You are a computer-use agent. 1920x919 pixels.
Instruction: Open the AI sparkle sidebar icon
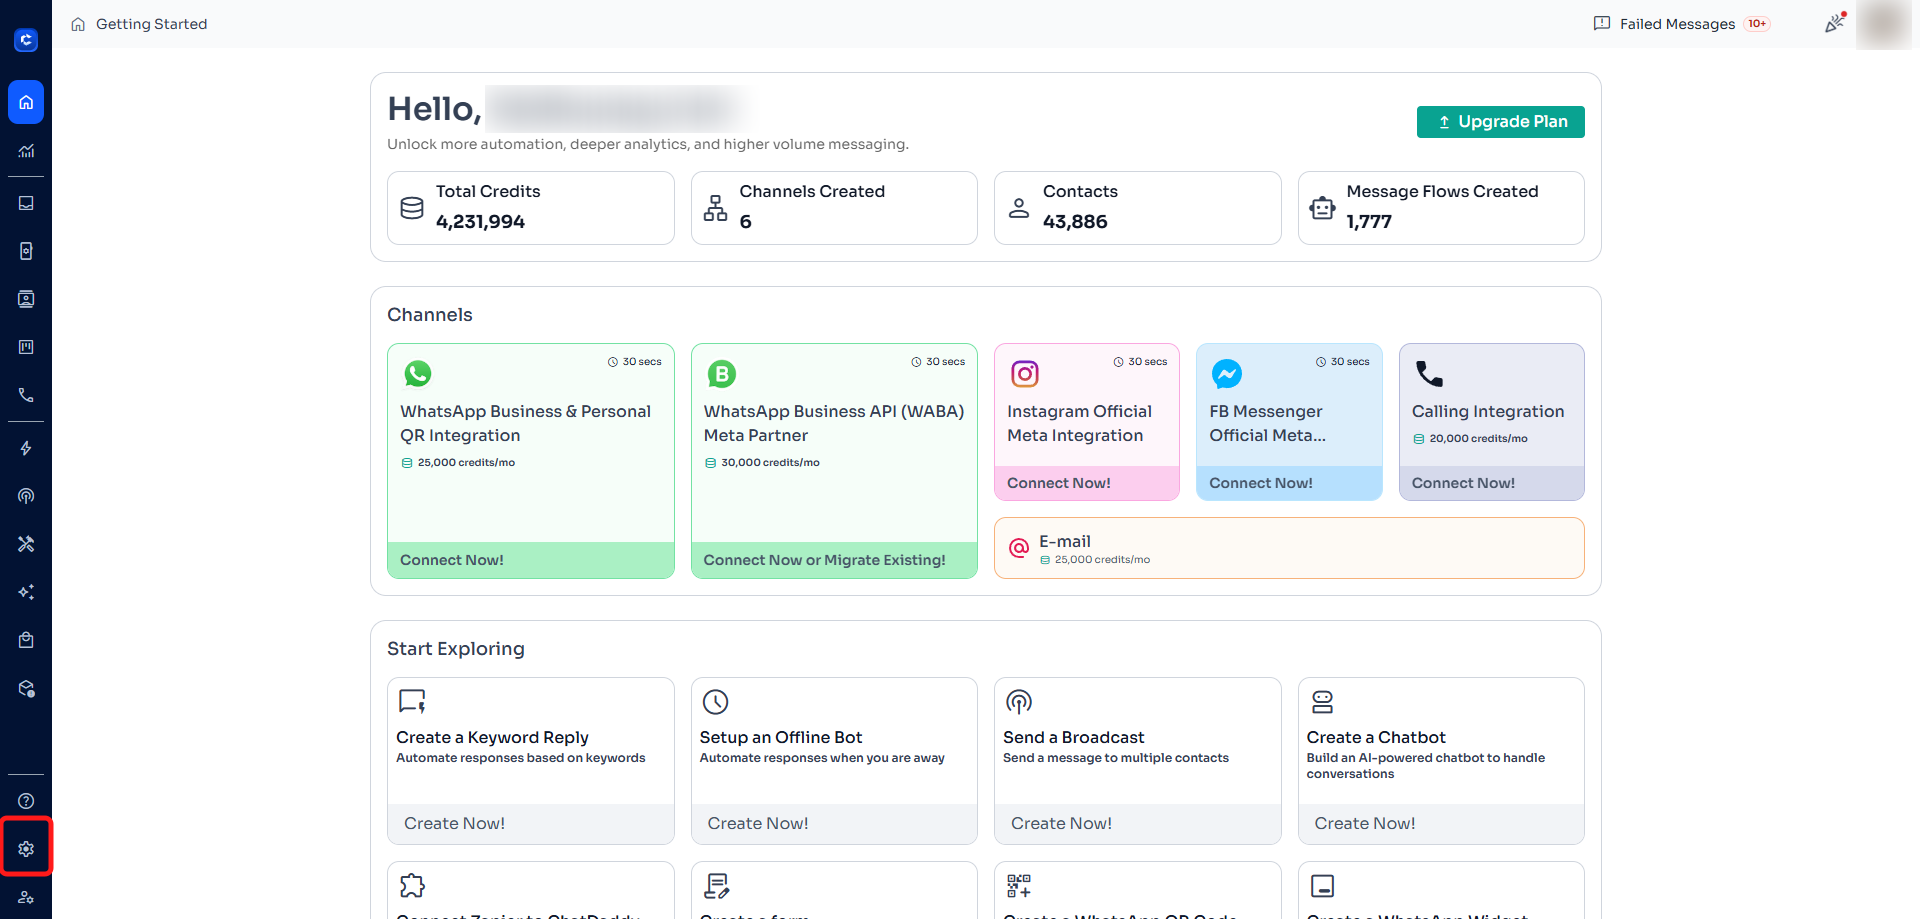(26, 592)
